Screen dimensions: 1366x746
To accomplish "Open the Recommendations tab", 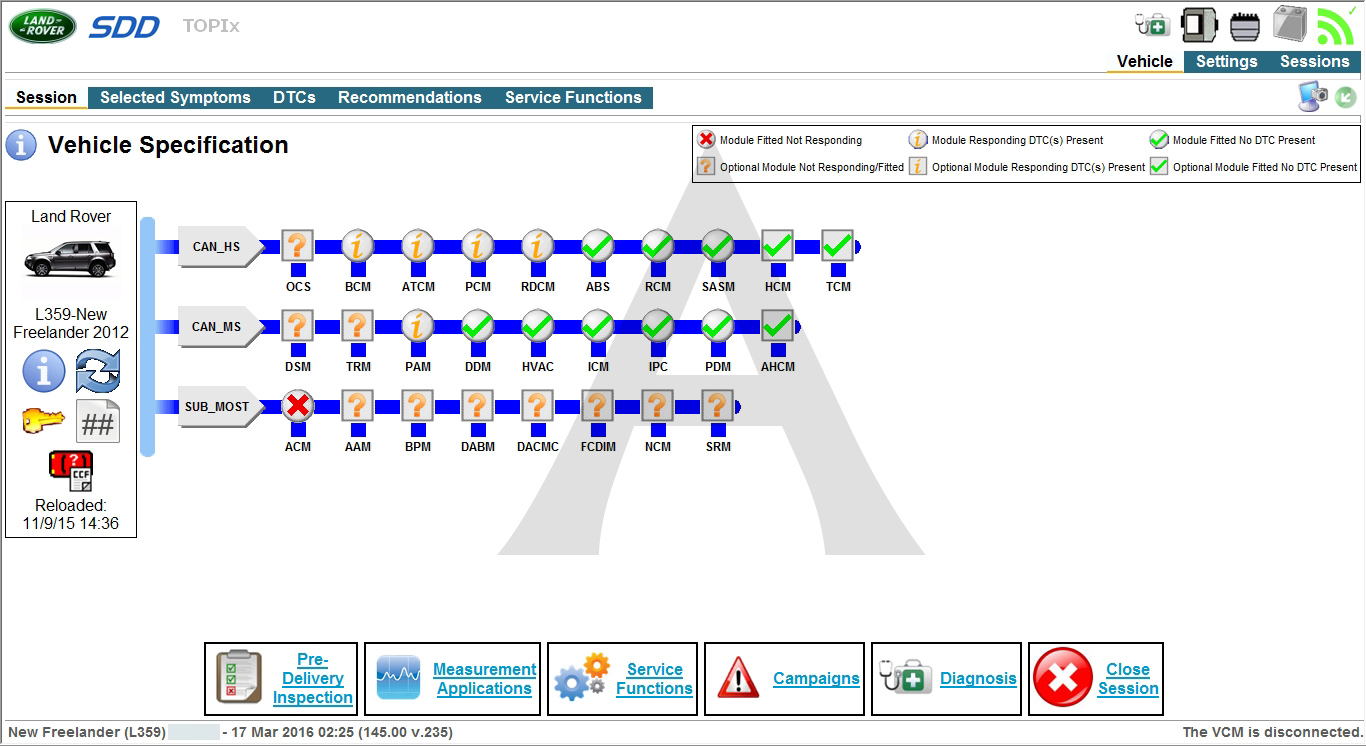I will click(409, 98).
